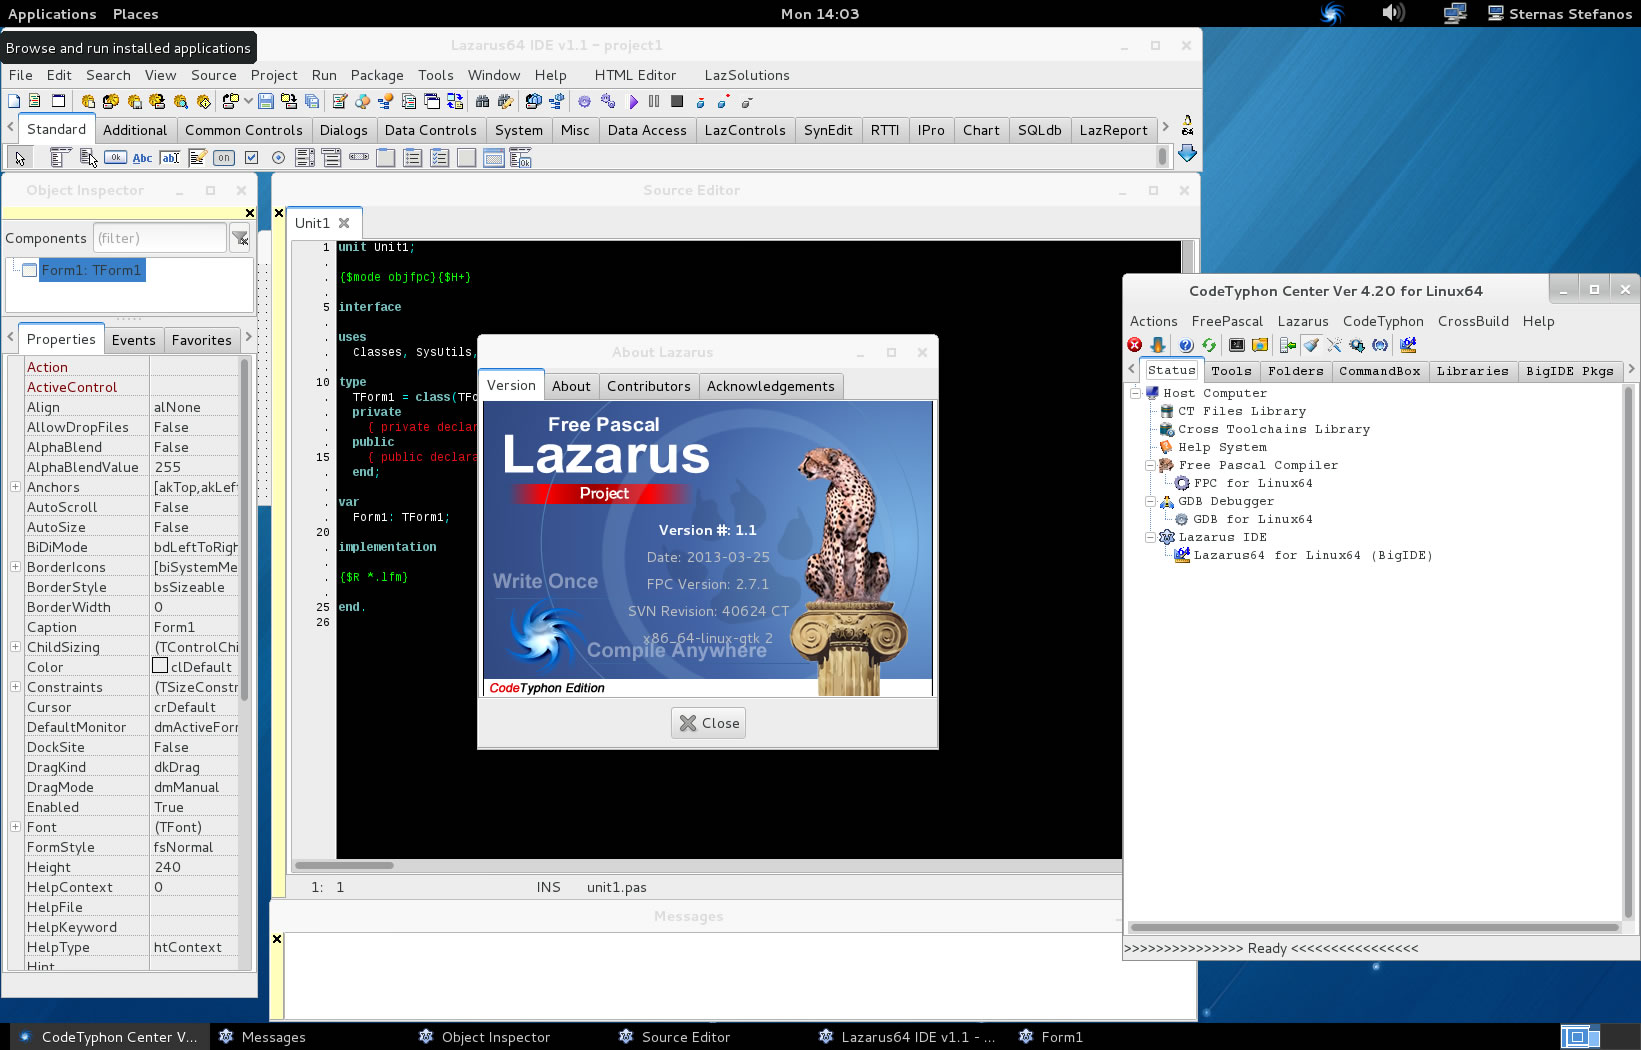Switch to the Additional palette tab

(x=135, y=130)
